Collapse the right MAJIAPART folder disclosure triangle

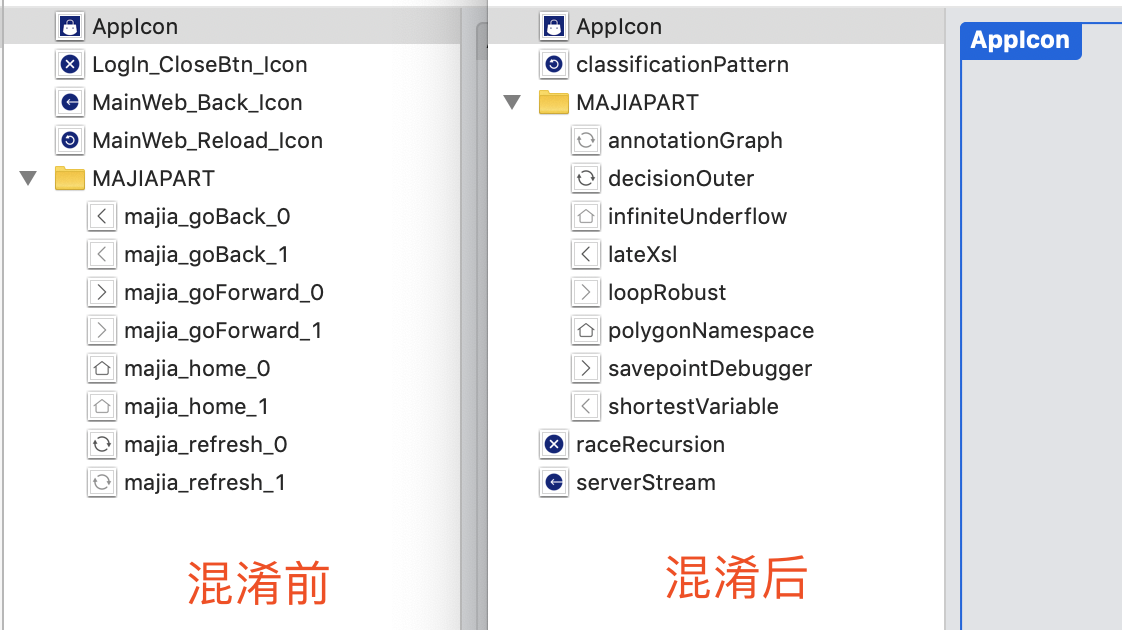pyautogui.click(x=512, y=103)
